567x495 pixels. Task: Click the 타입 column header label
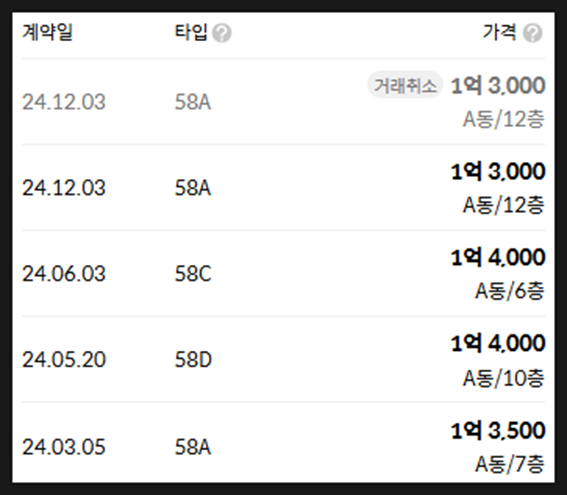pos(191,32)
